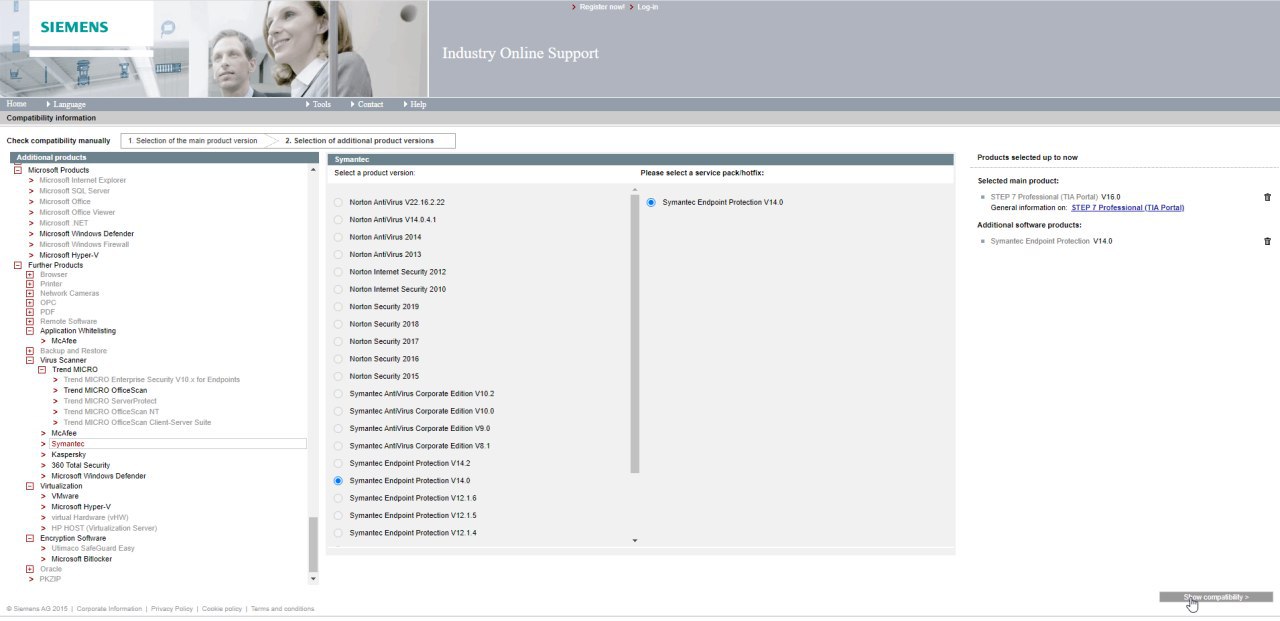Click Additional products tree scrollbar thumb

[313, 545]
